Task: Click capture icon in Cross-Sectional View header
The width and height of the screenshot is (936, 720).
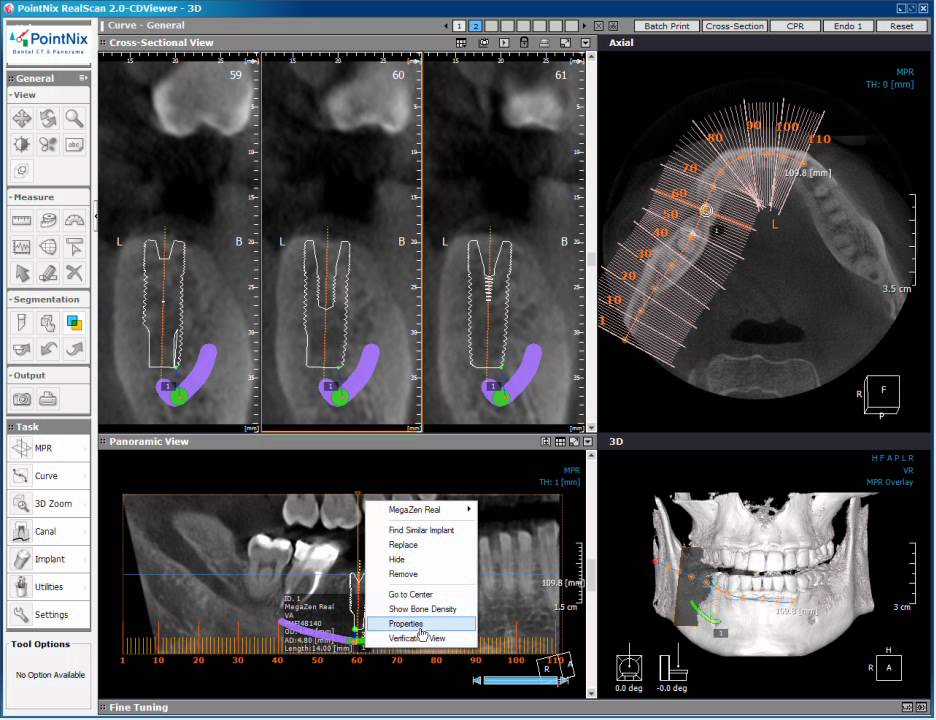Action: pos(484,43)
